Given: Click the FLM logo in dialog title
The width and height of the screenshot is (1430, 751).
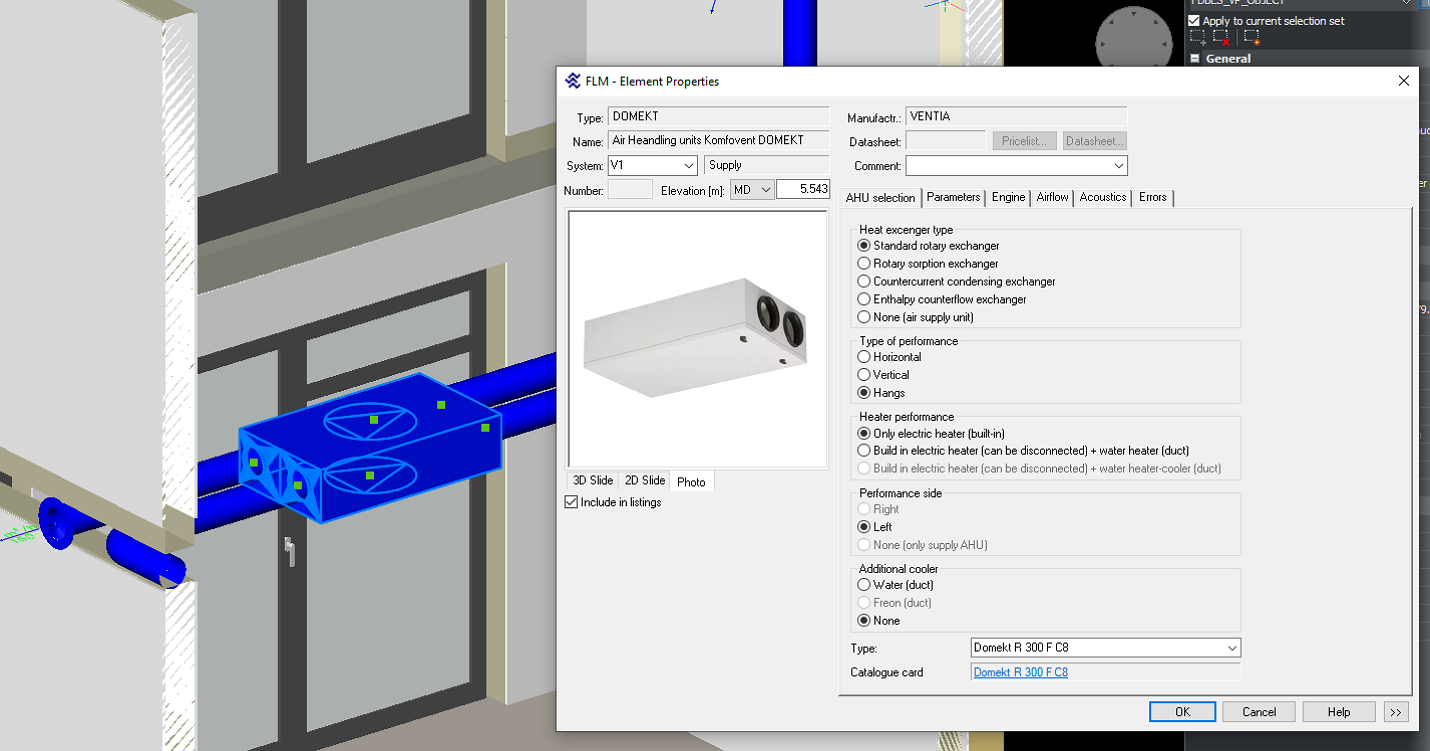Looking at the screenshot, I should pyautogui.click(x=573, y=81).
